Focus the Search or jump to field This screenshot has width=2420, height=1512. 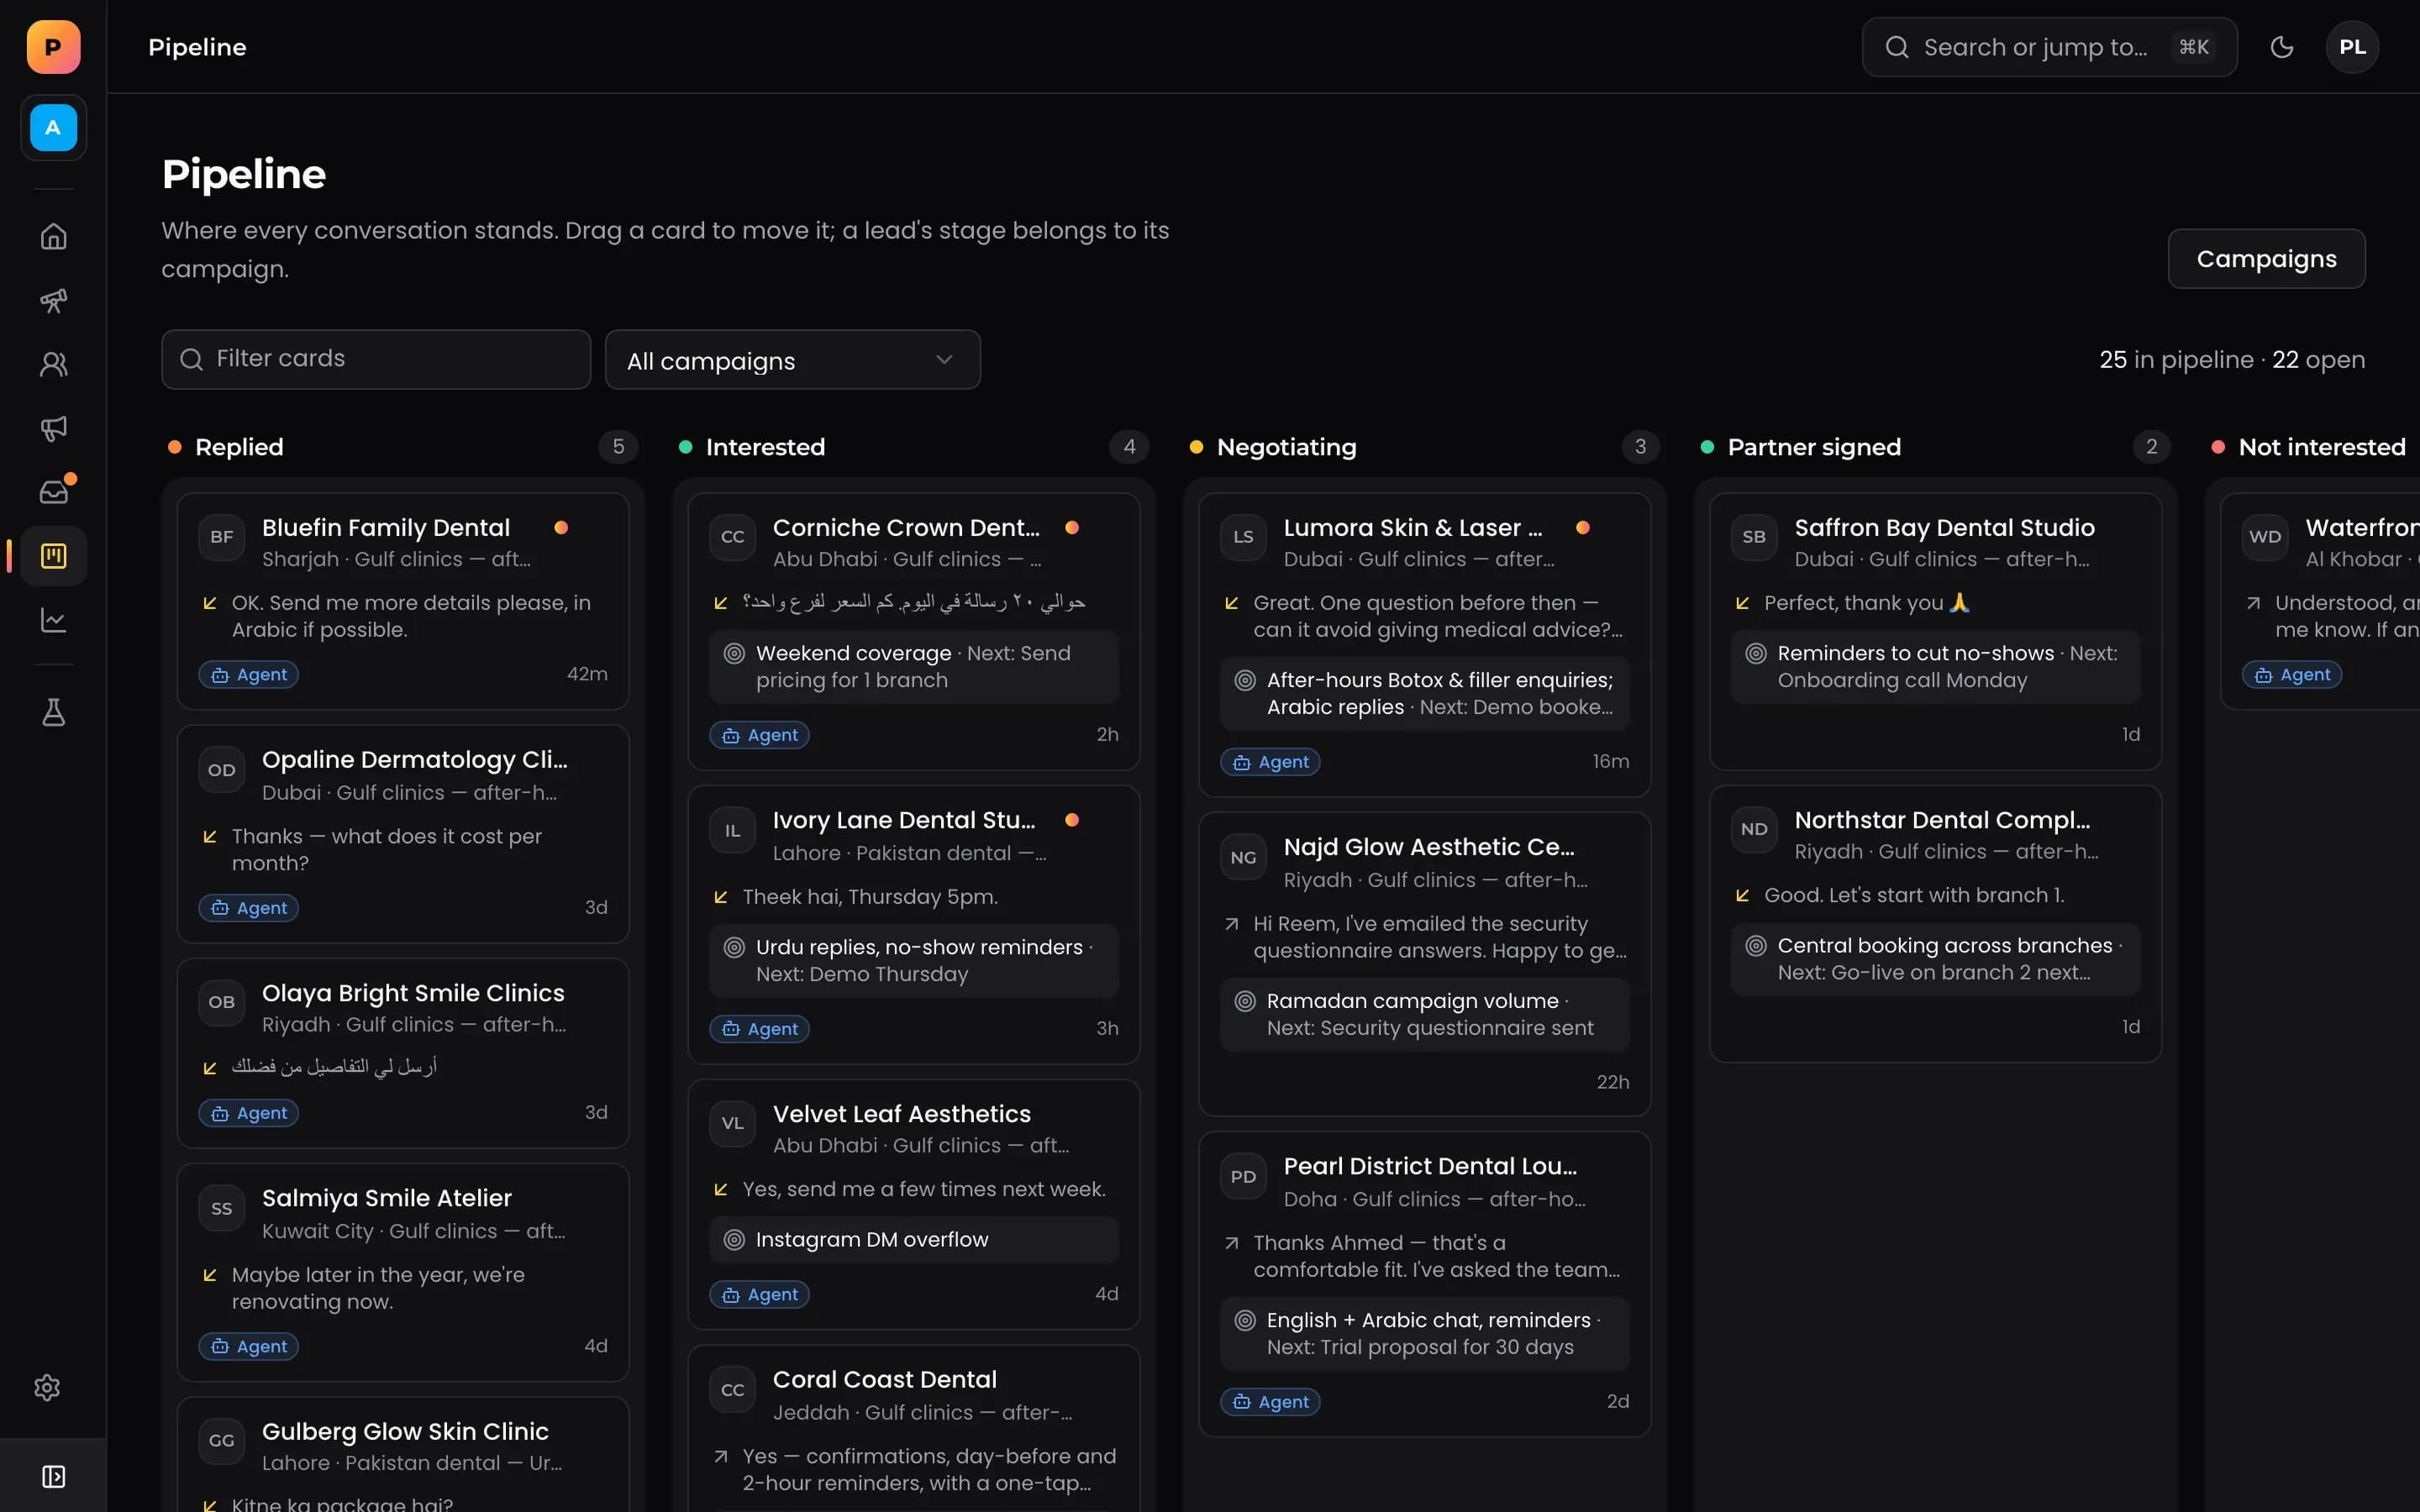point(2049,47)
